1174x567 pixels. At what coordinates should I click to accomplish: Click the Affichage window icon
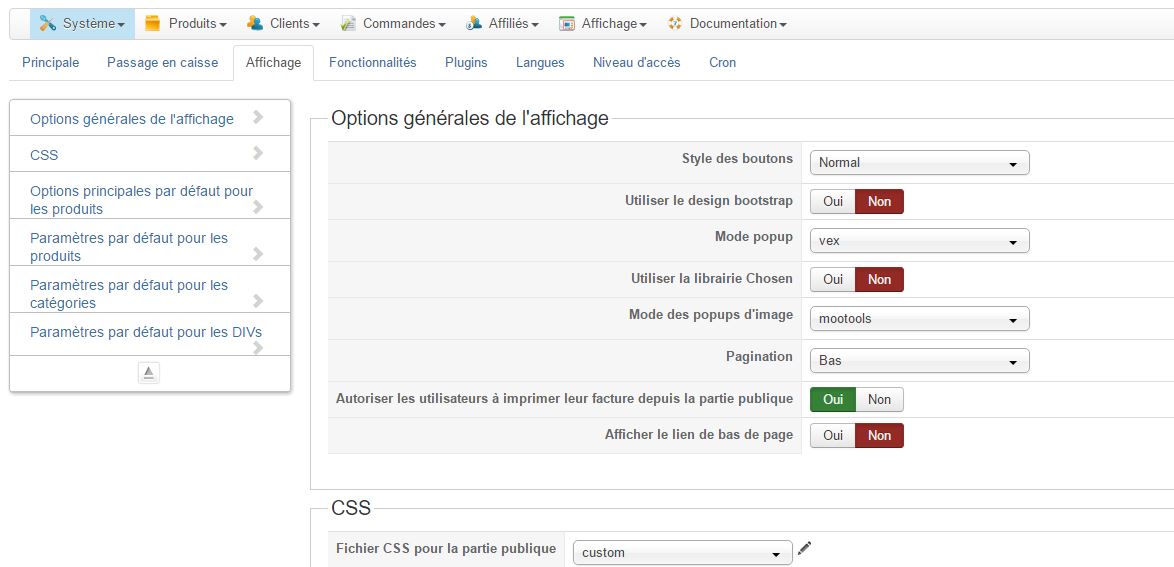pos(567,23)
